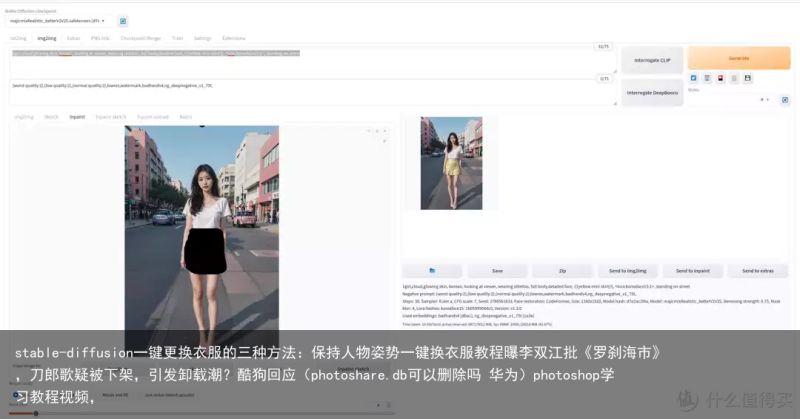This screenshot has width=800, height=419.
Task: Refresh the Stable Diffusion checkpoint list
Action: (x=123, y=21)
